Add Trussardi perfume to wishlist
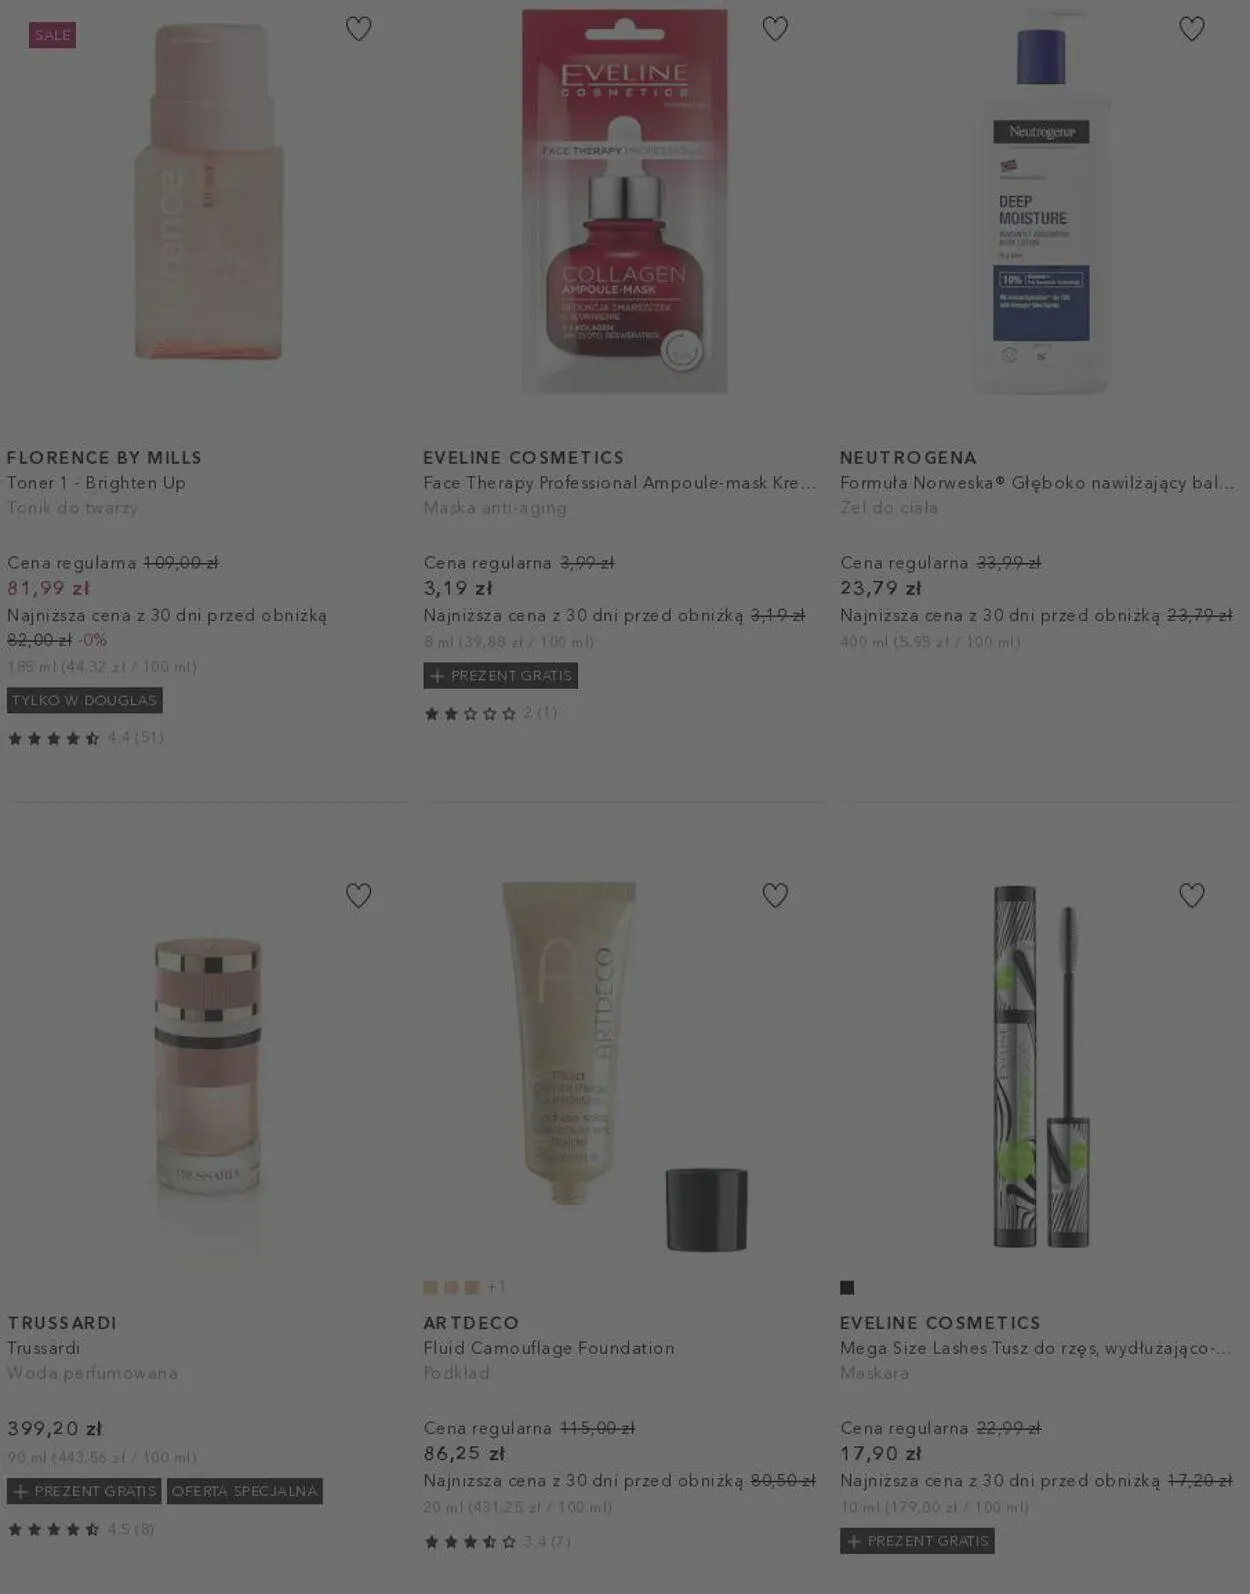 (x=358, y=895)
